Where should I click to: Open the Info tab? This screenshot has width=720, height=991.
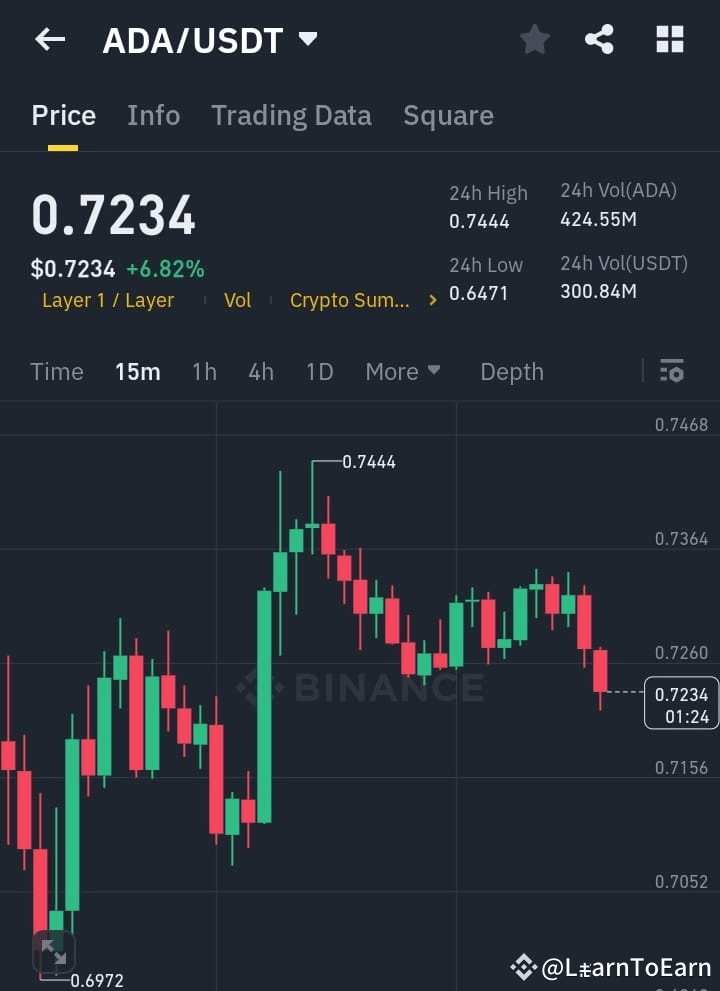[153, 115]
